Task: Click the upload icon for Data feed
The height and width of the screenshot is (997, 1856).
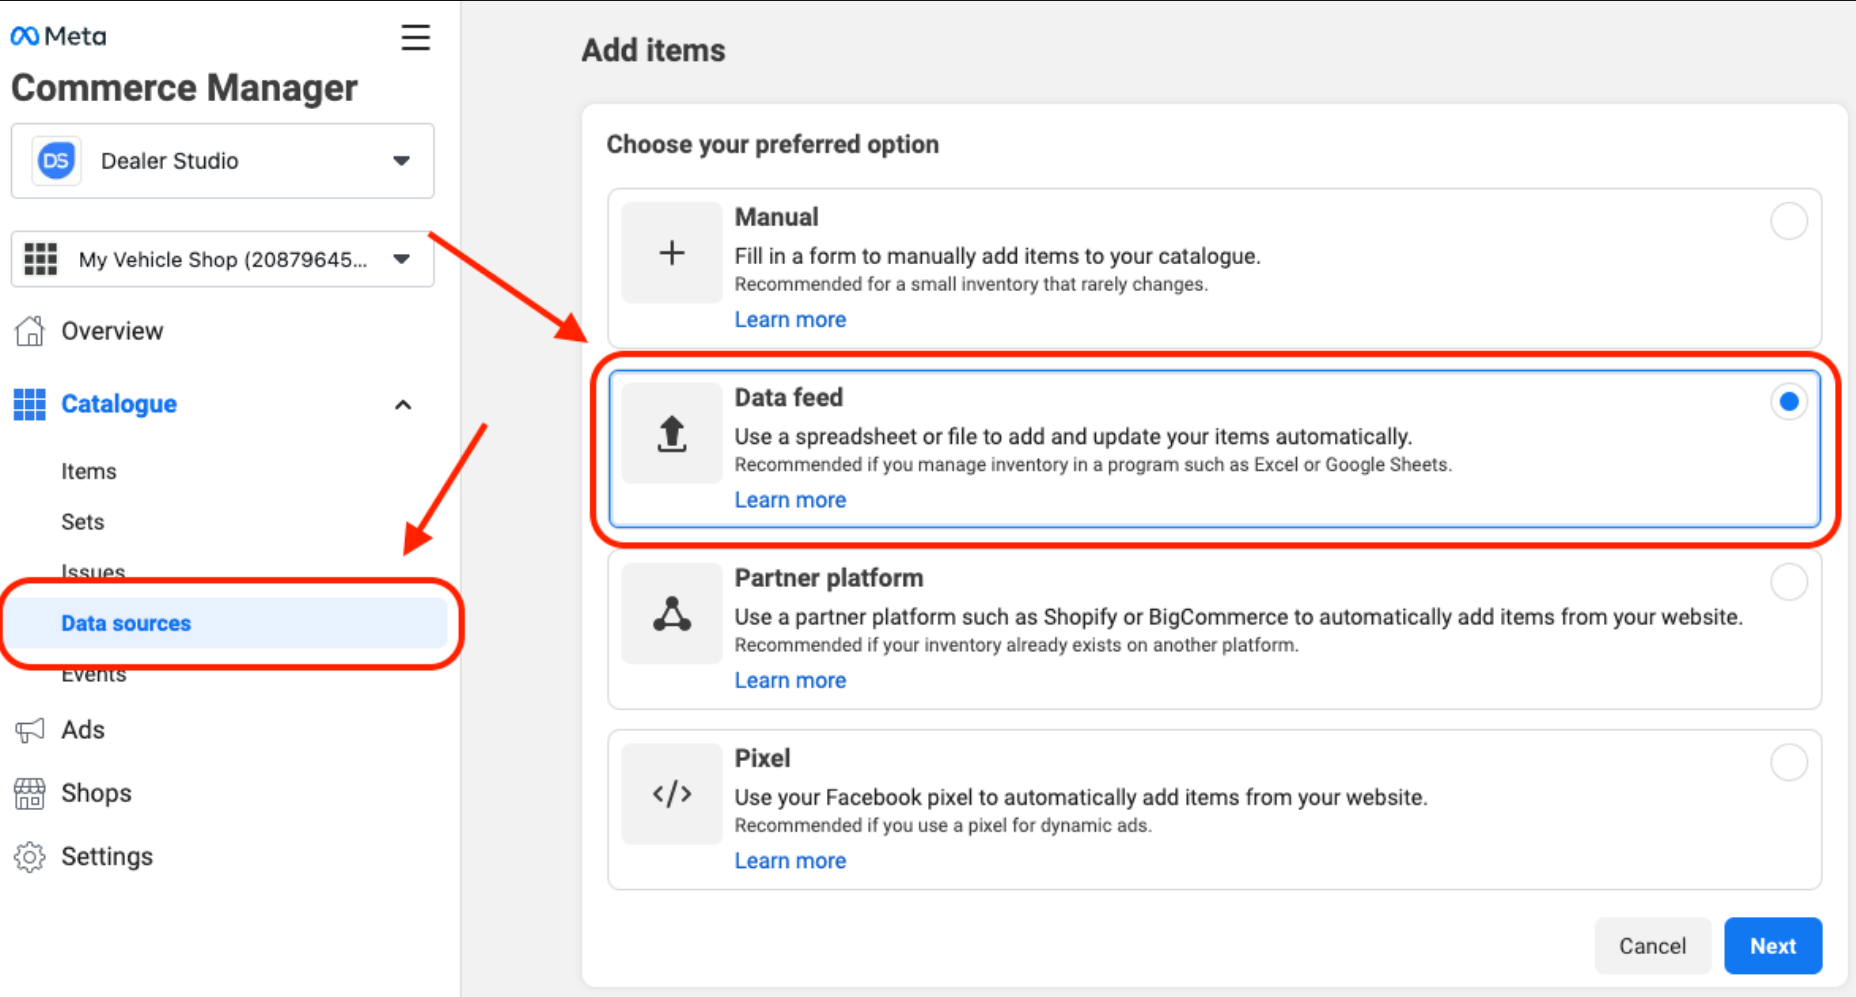Action: (x=672, y=433)
